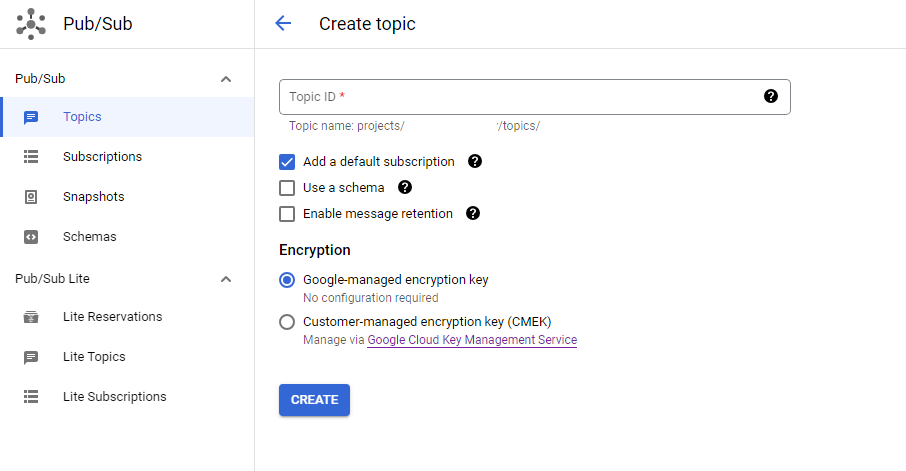Select Customer-managed encryption key radio option
906x471 pixels.
click(287, 322)
